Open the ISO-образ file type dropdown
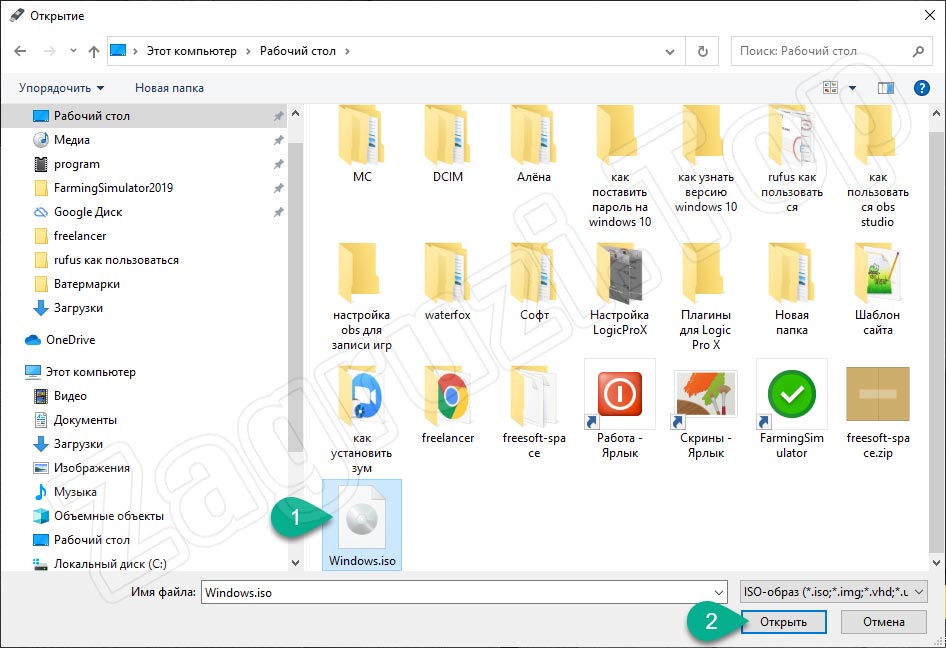 [x=832, y=592]
